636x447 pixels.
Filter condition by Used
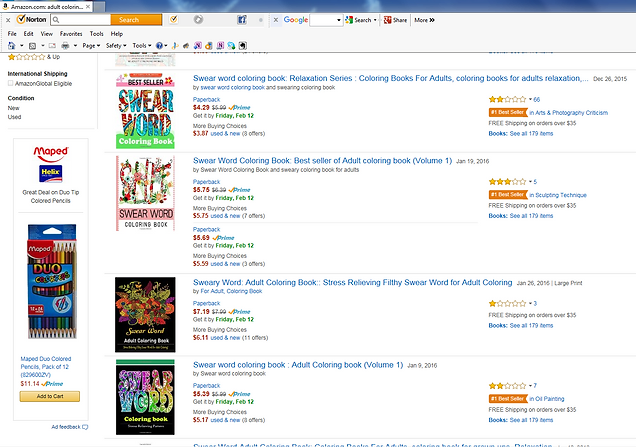coord(14,117)
